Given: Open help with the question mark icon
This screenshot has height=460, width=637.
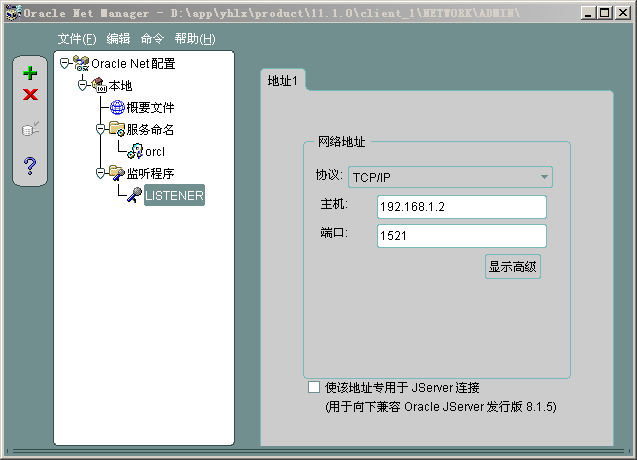Looking at the screenshot, I should tap(30, 166).
